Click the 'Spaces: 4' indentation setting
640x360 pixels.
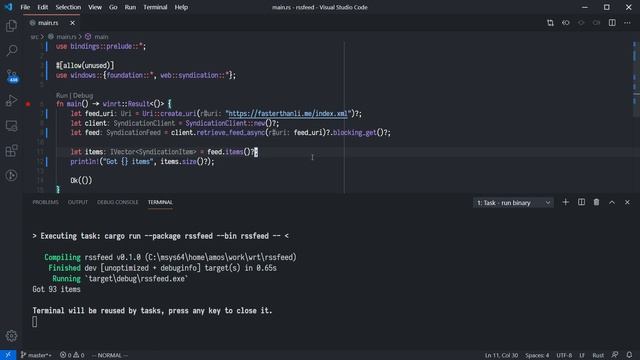537,355
